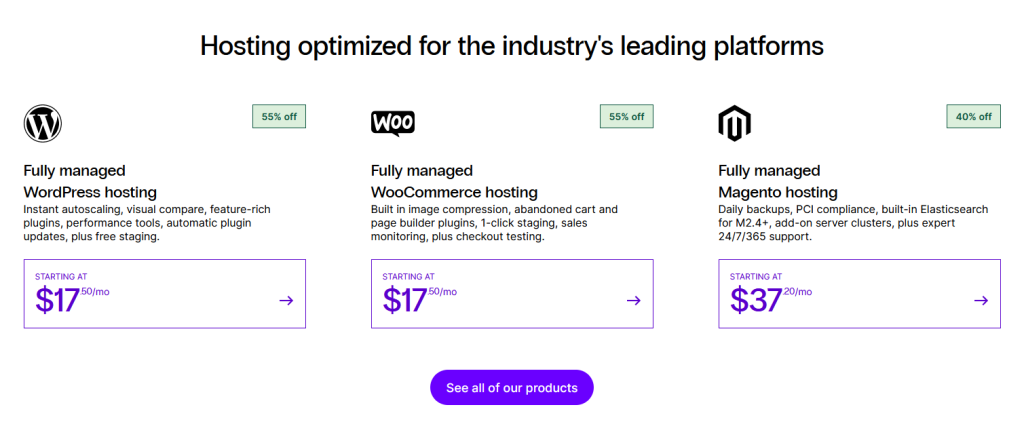Click the Magento 40% off badge
1024x422 pixels.
973,116
